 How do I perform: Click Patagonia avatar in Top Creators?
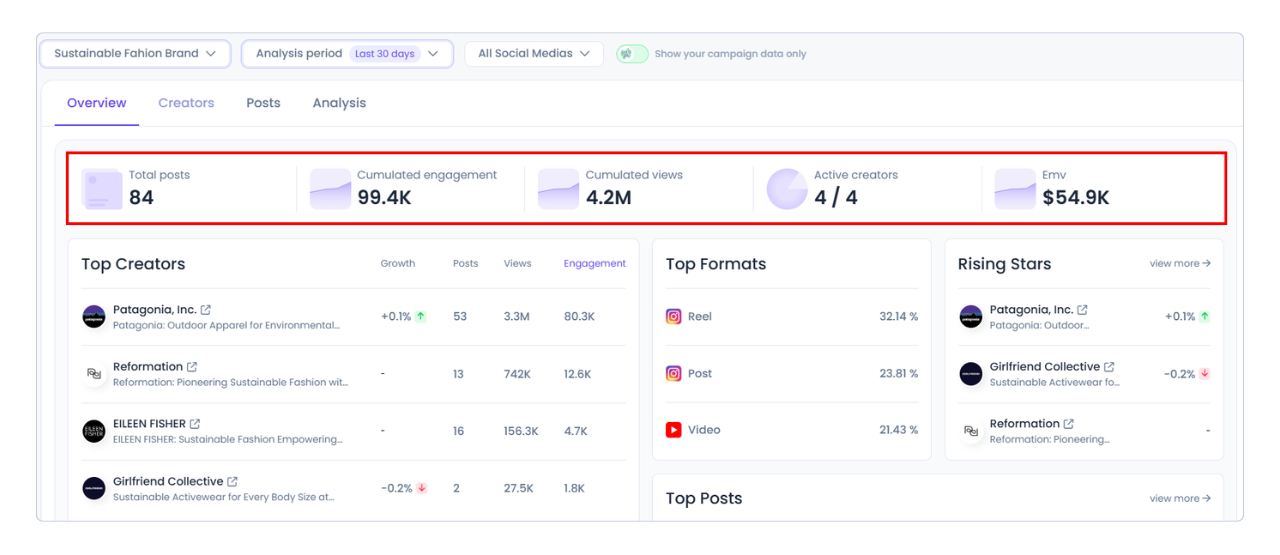pos(93,317)
